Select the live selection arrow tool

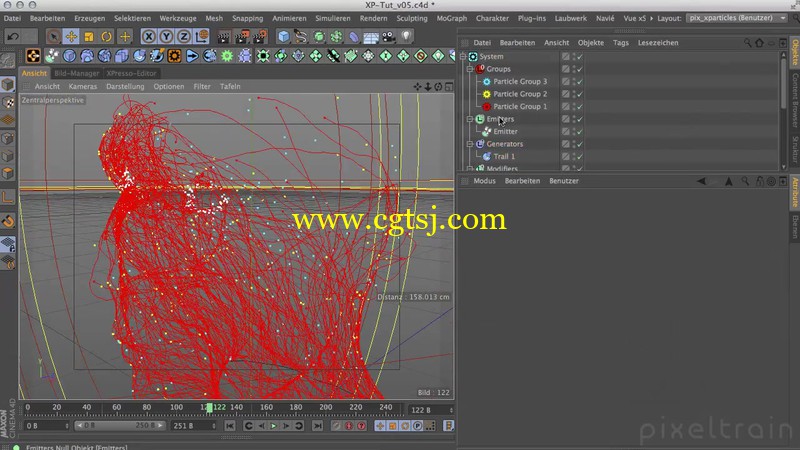53,37
